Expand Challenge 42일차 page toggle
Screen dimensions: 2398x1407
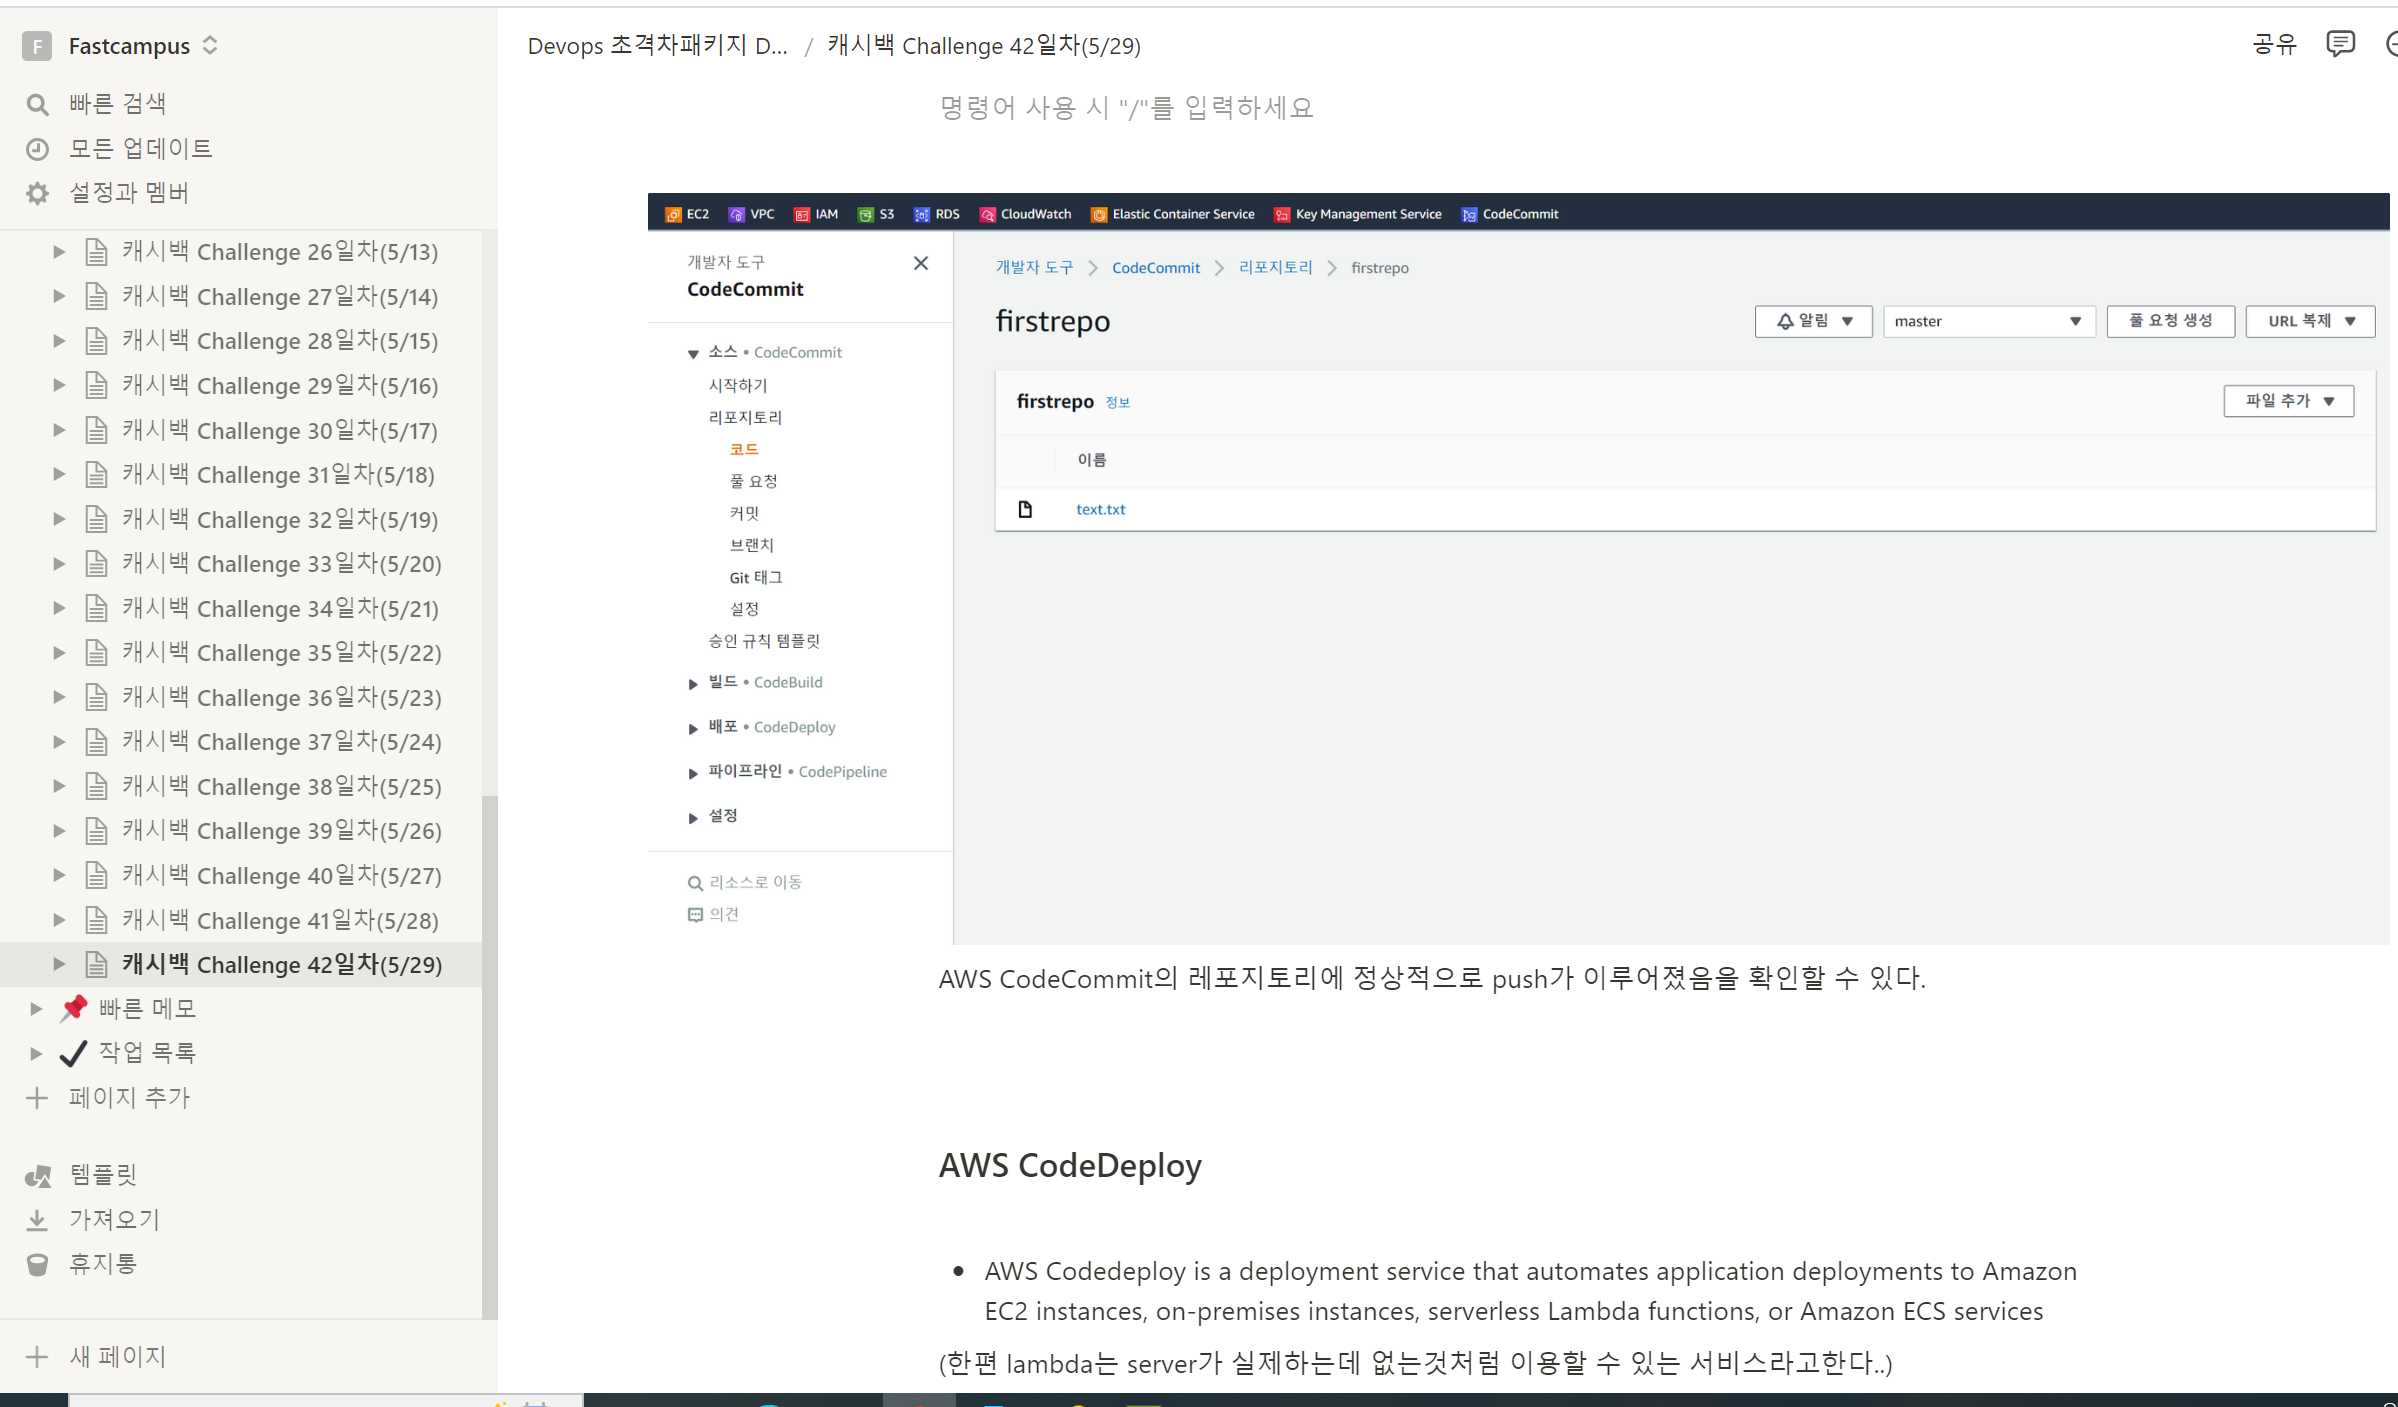[59, 964]
